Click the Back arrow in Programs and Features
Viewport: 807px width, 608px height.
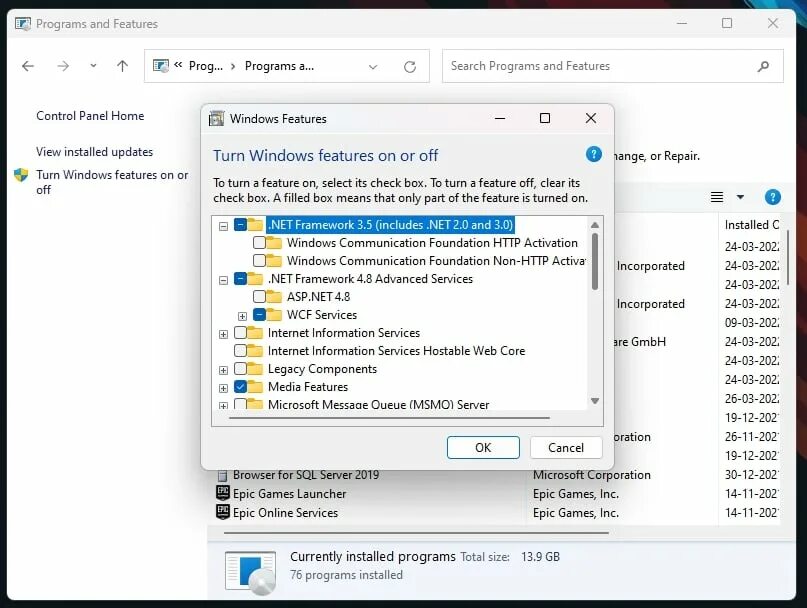point(28,66)
